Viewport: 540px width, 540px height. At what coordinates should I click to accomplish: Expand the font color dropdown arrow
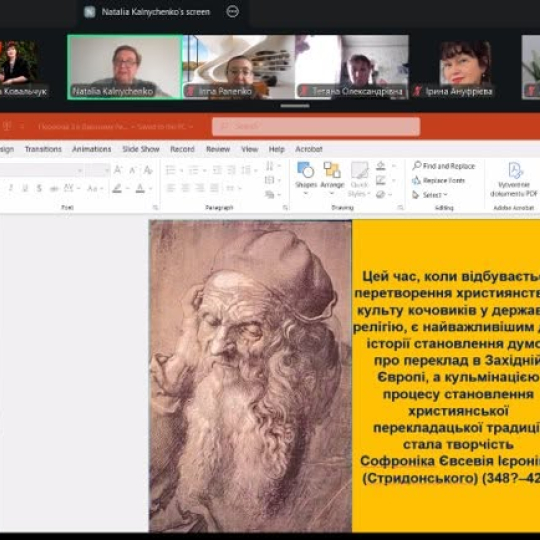point(150,188)
